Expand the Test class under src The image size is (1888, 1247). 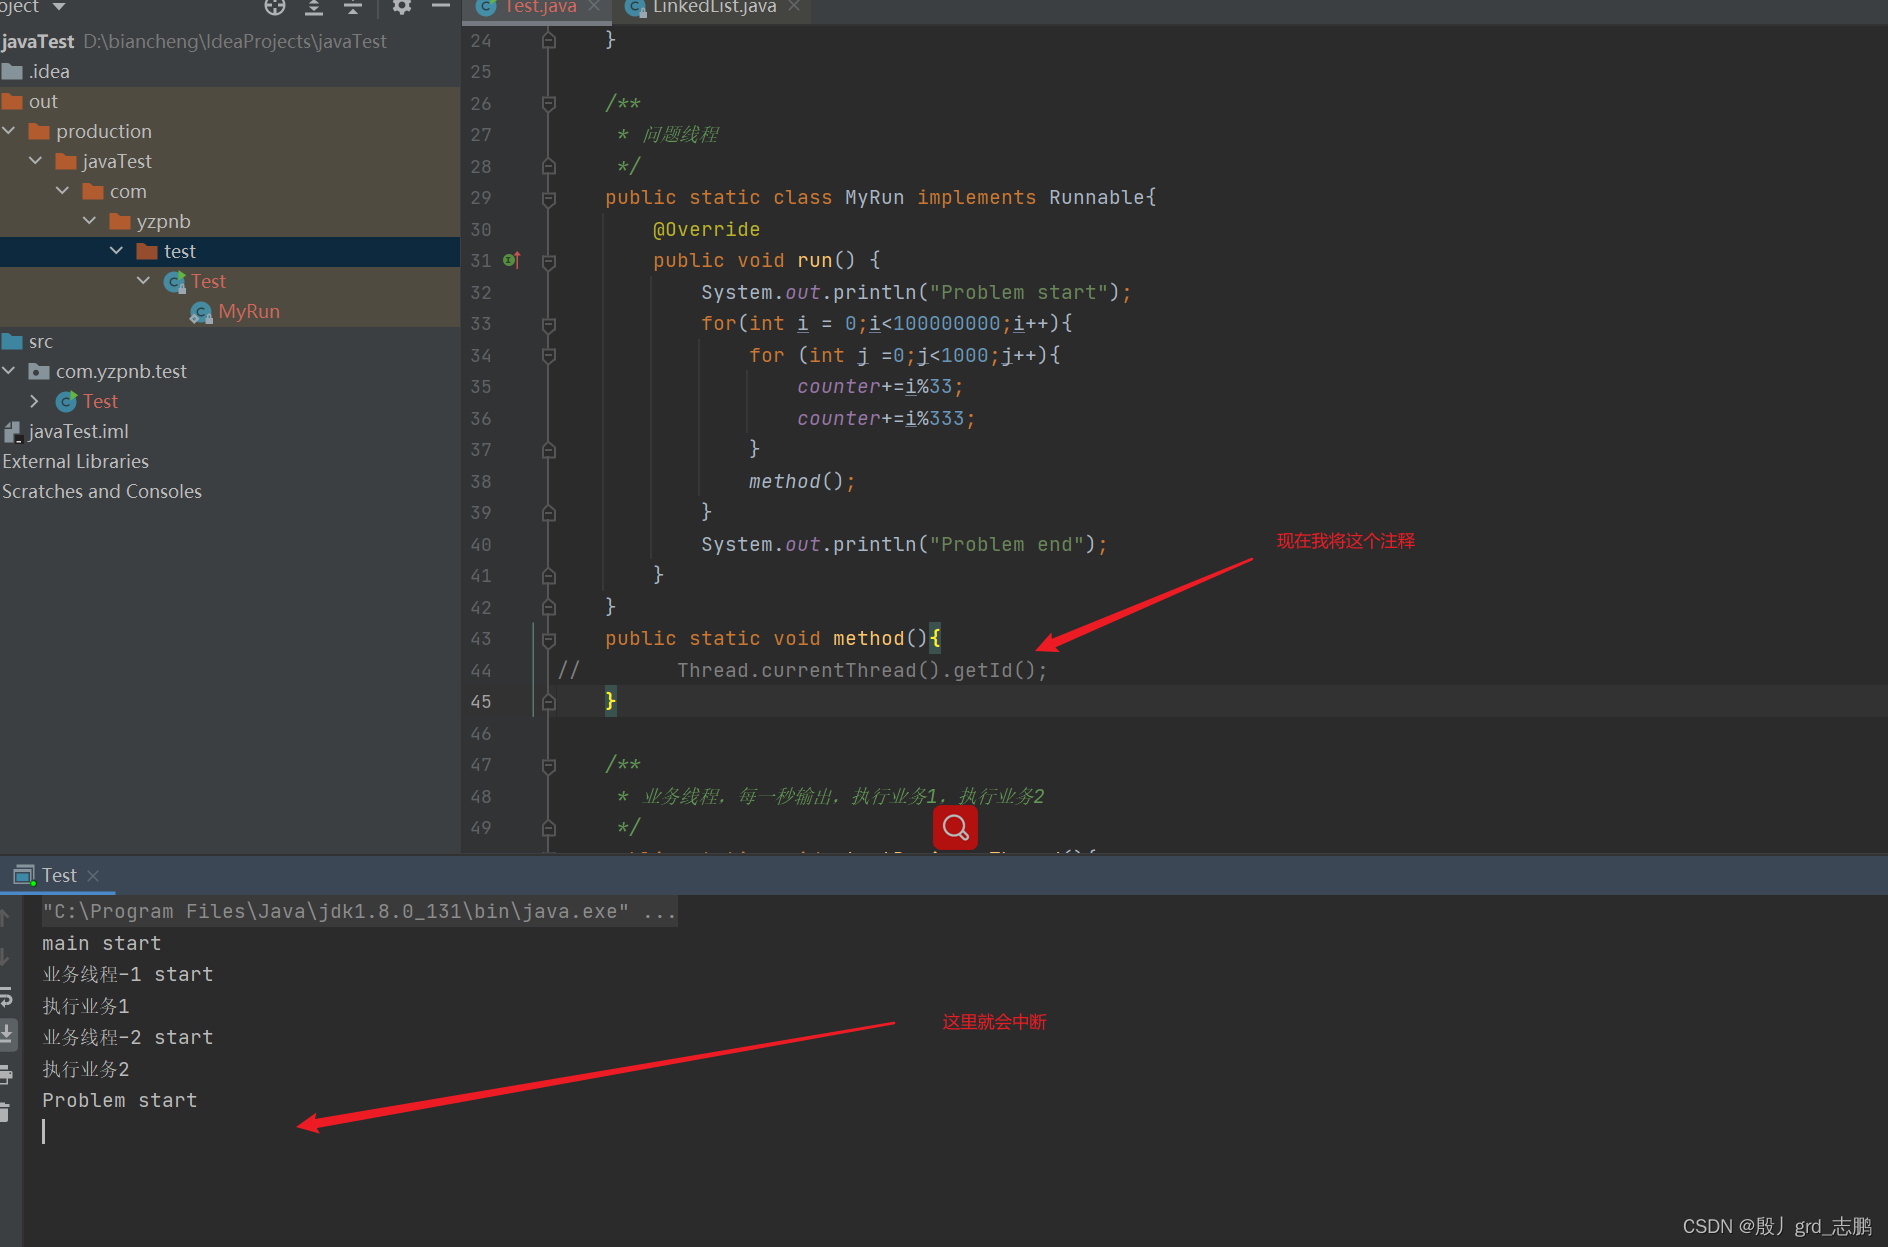pos(35,401)
